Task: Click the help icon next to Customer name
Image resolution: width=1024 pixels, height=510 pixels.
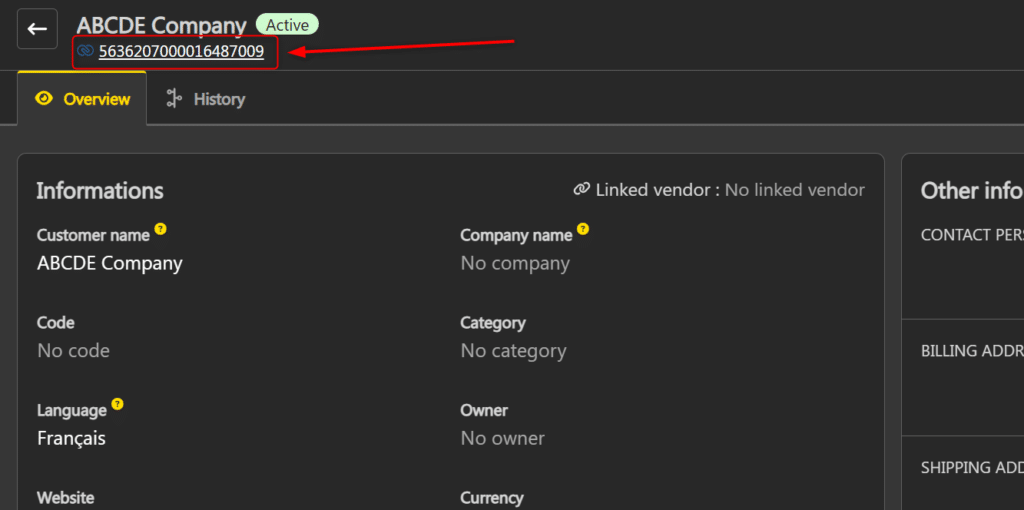Action: pyautogui.click(x=161, y=230)
